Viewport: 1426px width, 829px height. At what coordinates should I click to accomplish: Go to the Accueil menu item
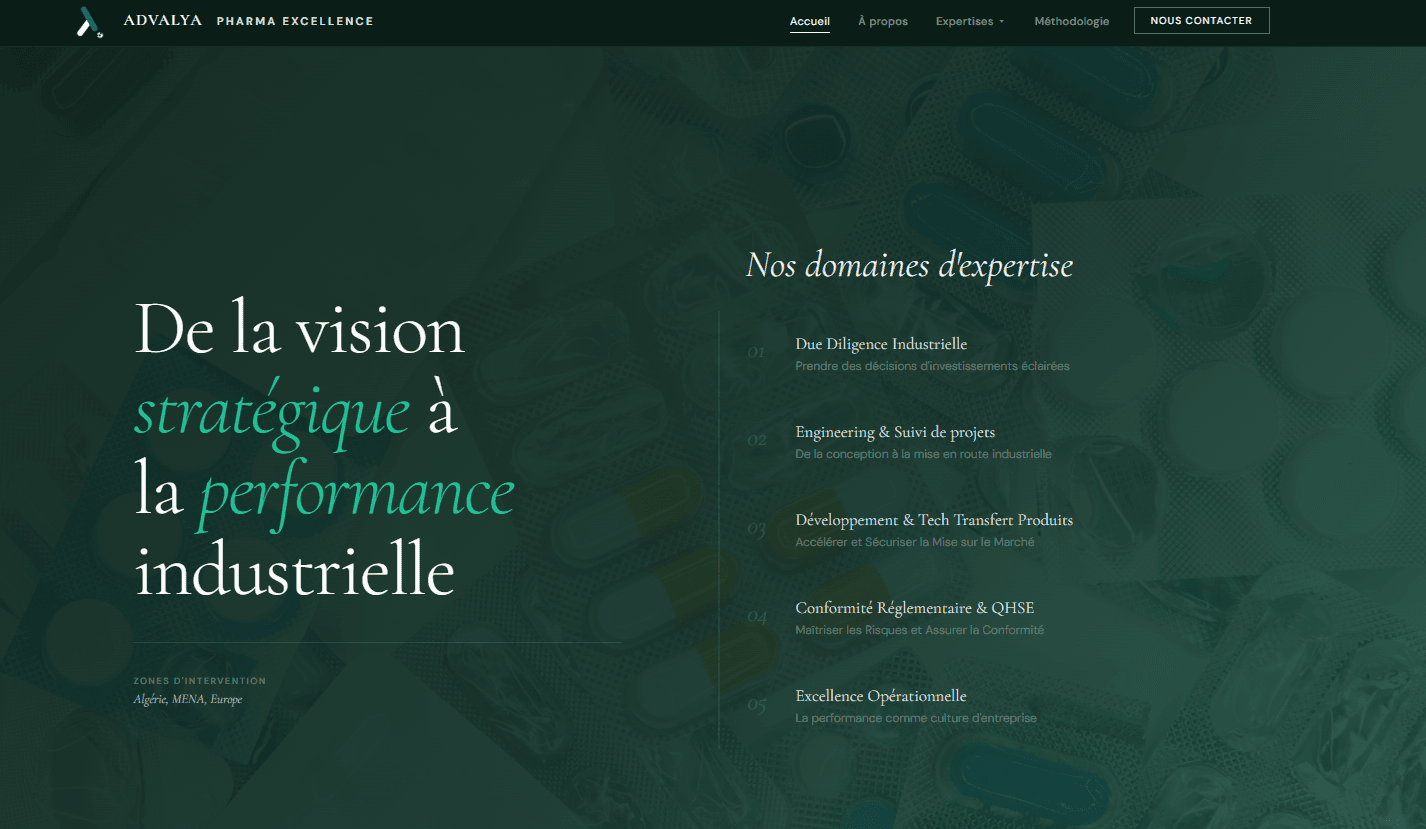(810, 21)
